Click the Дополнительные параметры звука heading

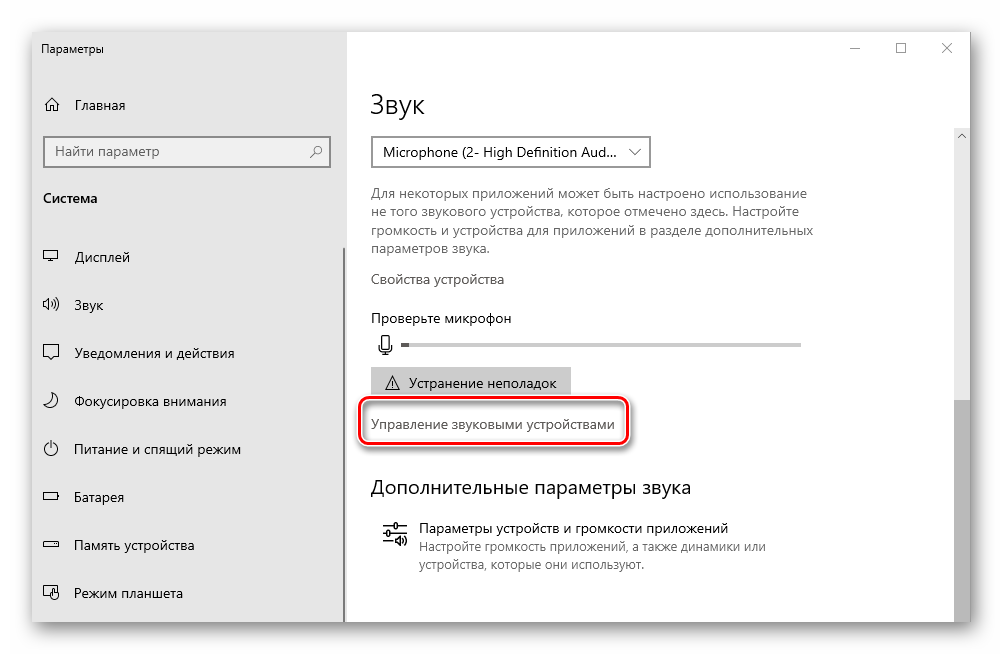pos(531,488)
